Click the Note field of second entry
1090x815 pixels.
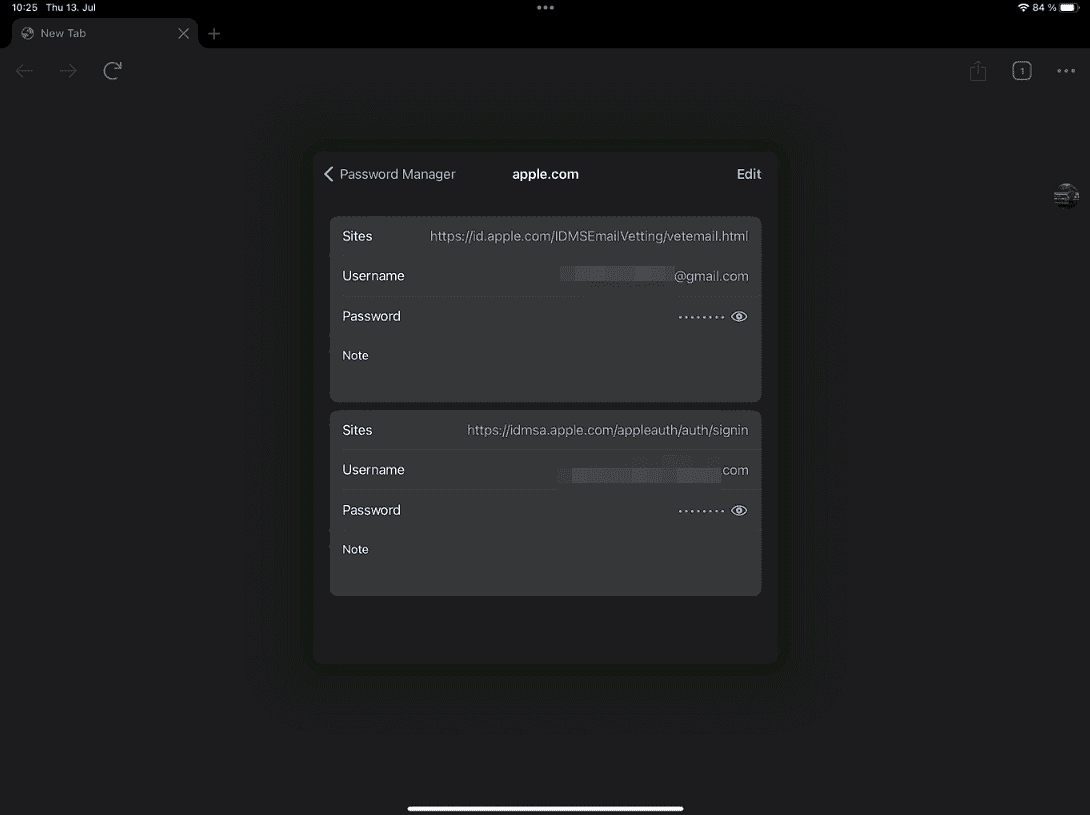pos(545,563)
